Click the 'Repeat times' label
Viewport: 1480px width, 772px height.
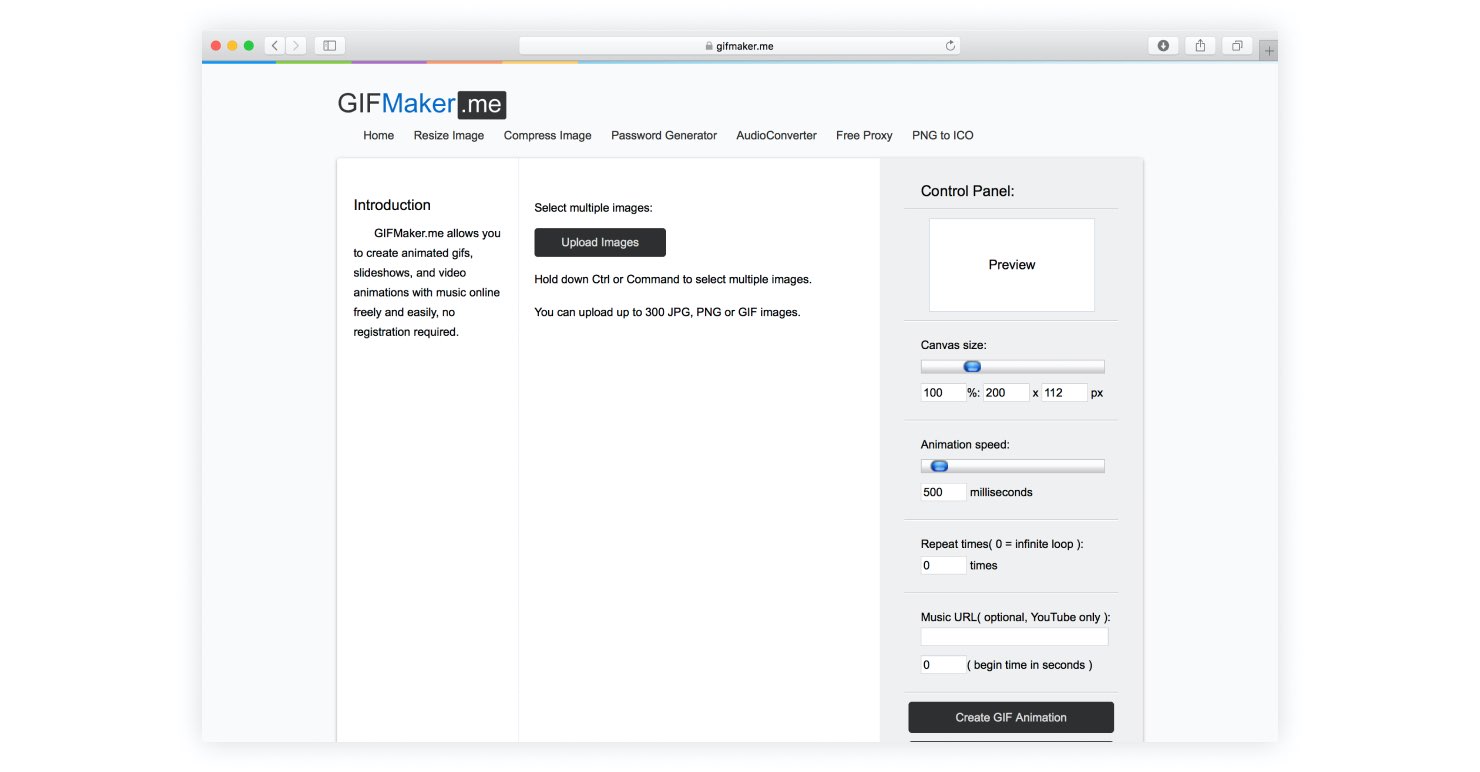click(x=1002, y=544)
